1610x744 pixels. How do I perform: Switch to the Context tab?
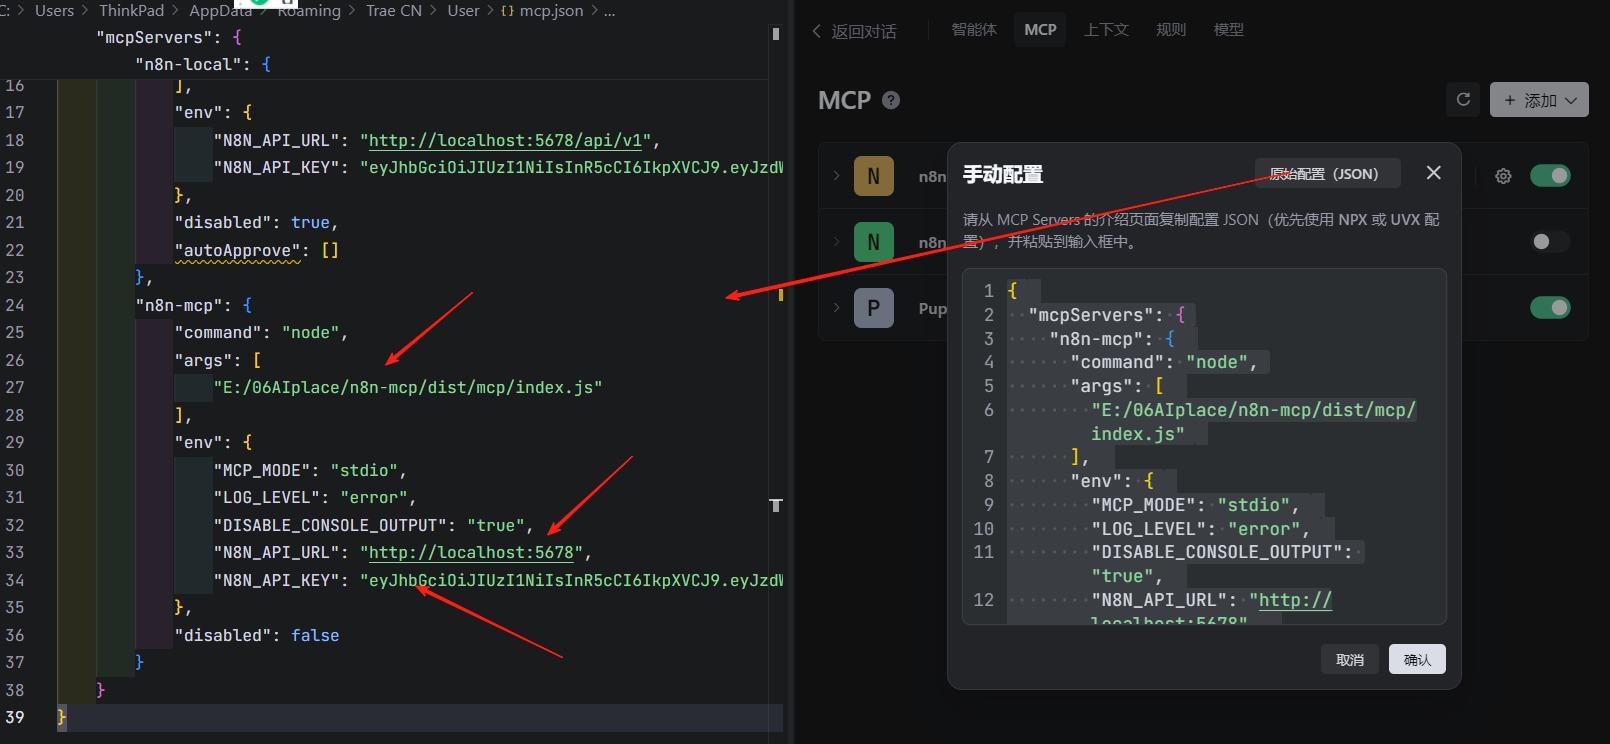(x=1106, y=30)
